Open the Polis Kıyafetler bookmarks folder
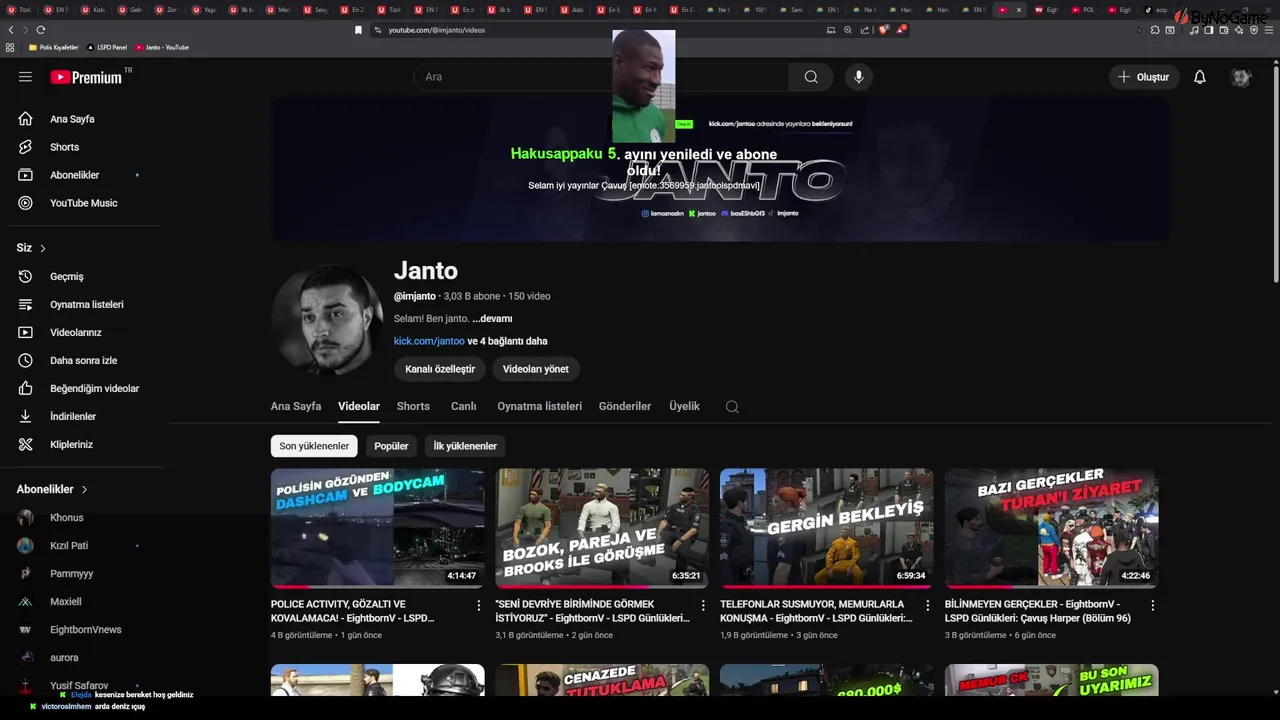Screen dimensions: 1280x720 coord(54,47)
